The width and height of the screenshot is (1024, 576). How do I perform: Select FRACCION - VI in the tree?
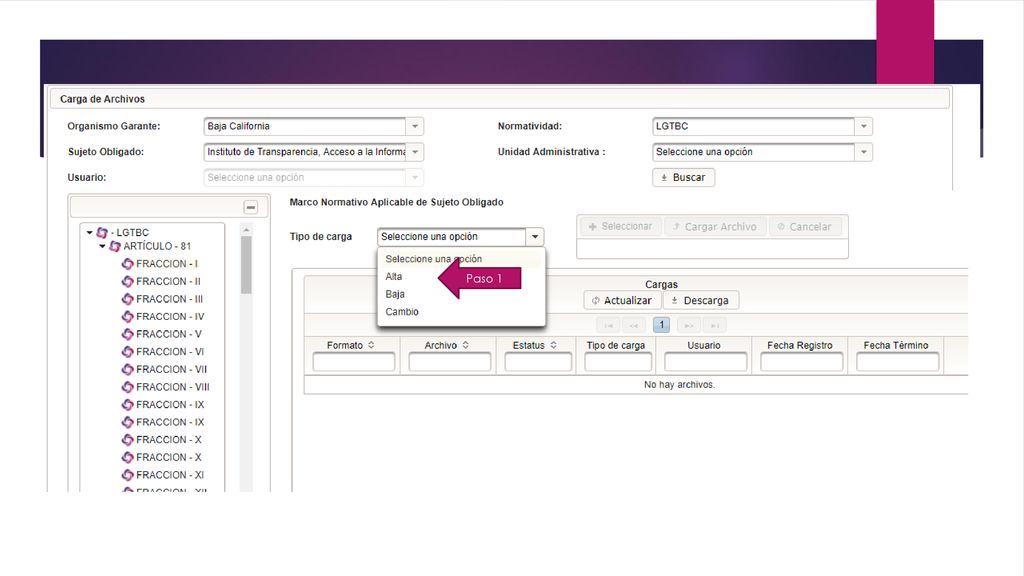(x=170, y=352)
